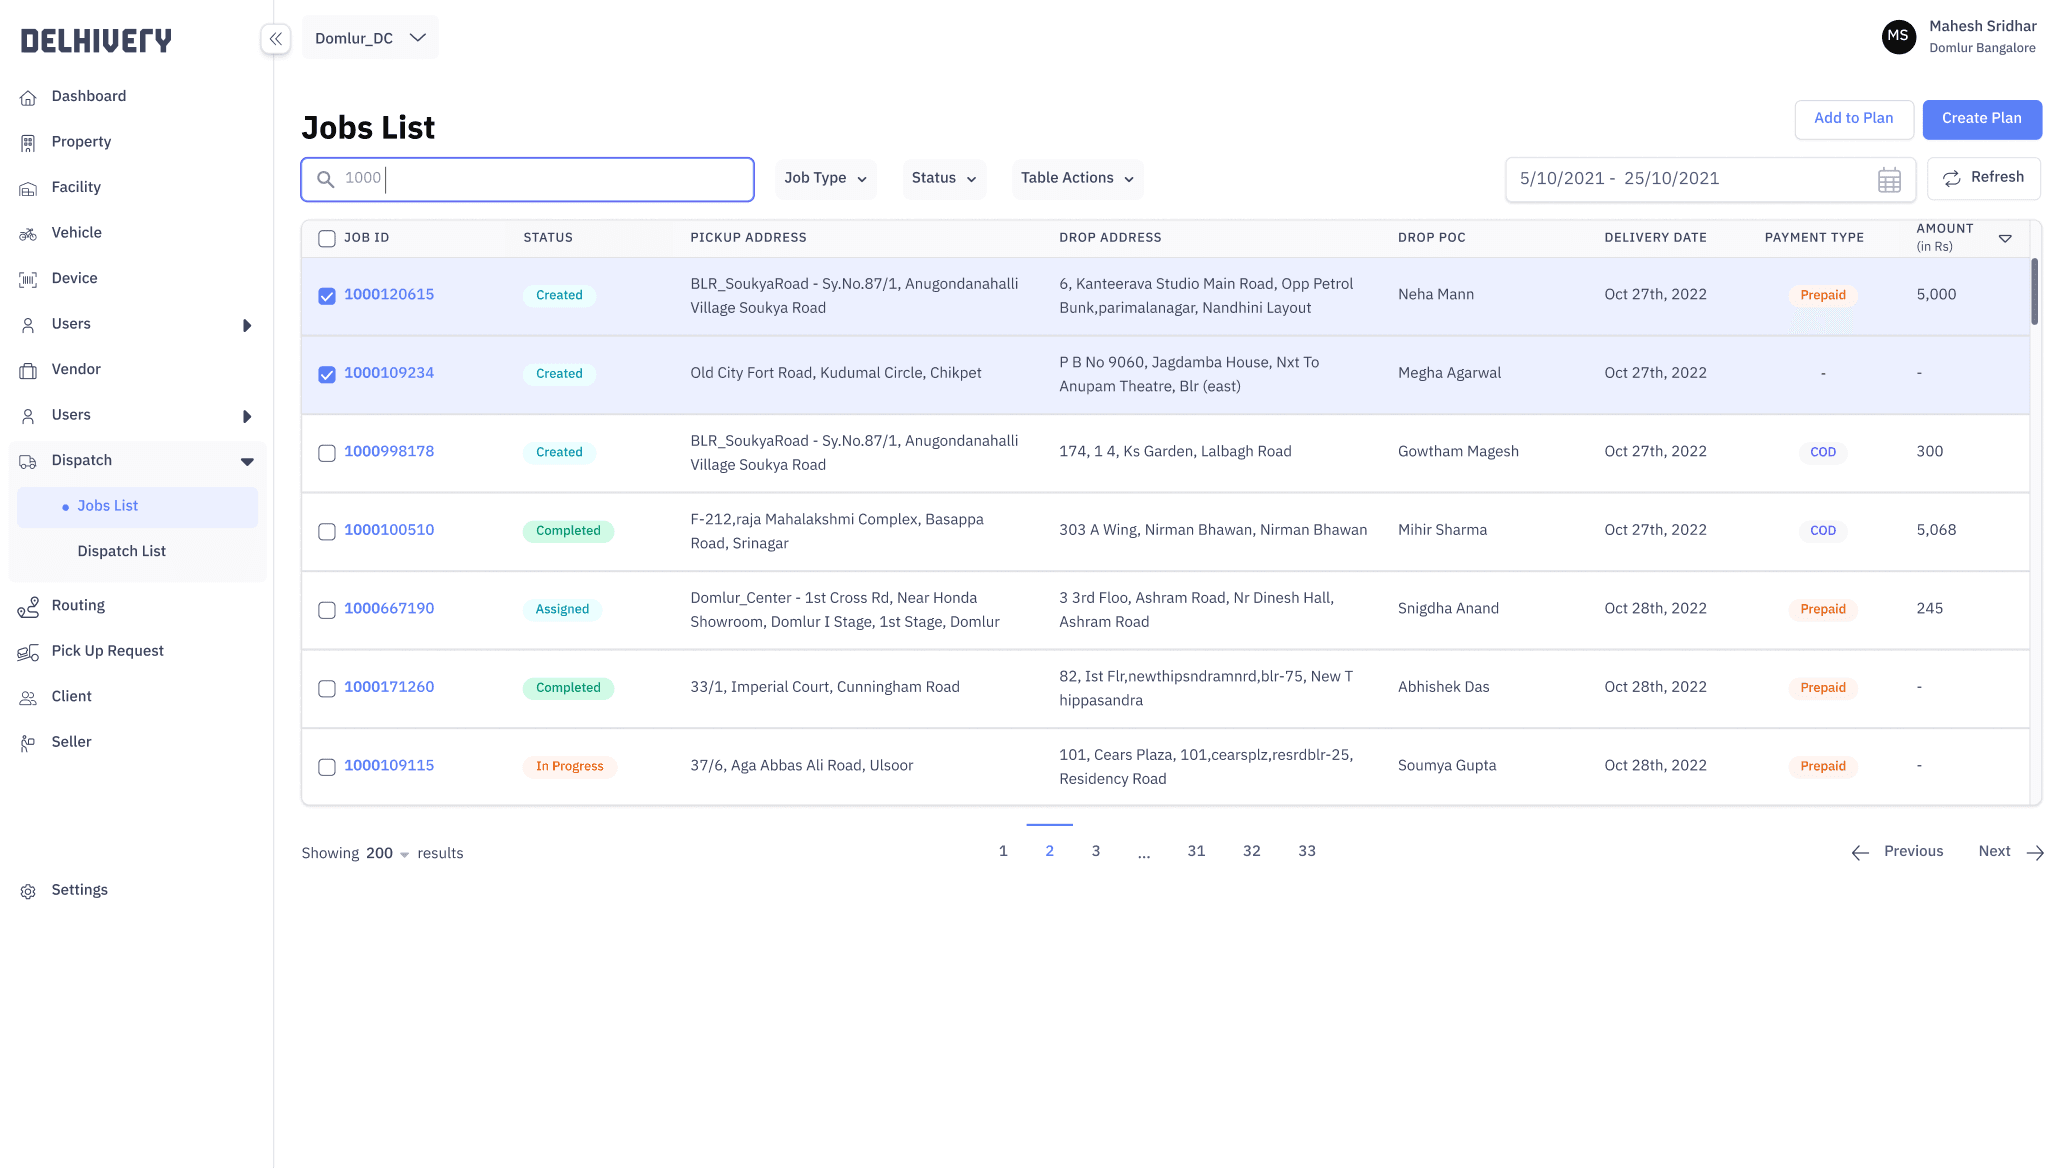
Task: Collapse the sidebar with double-chevron icon
Action: tap(276, 39)
